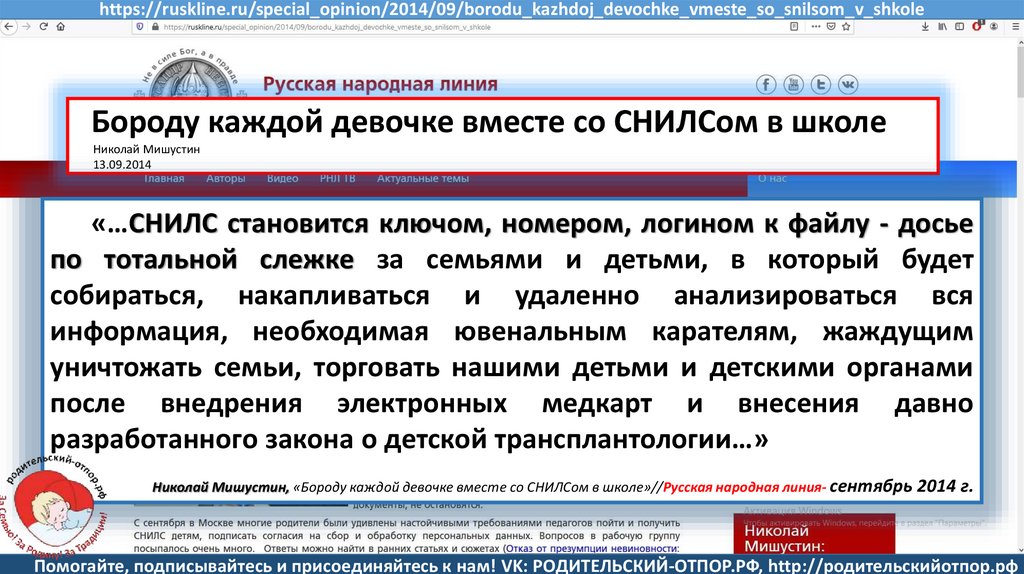
Task: Click the Русская народная линия site title
Action: click(380, 84)
